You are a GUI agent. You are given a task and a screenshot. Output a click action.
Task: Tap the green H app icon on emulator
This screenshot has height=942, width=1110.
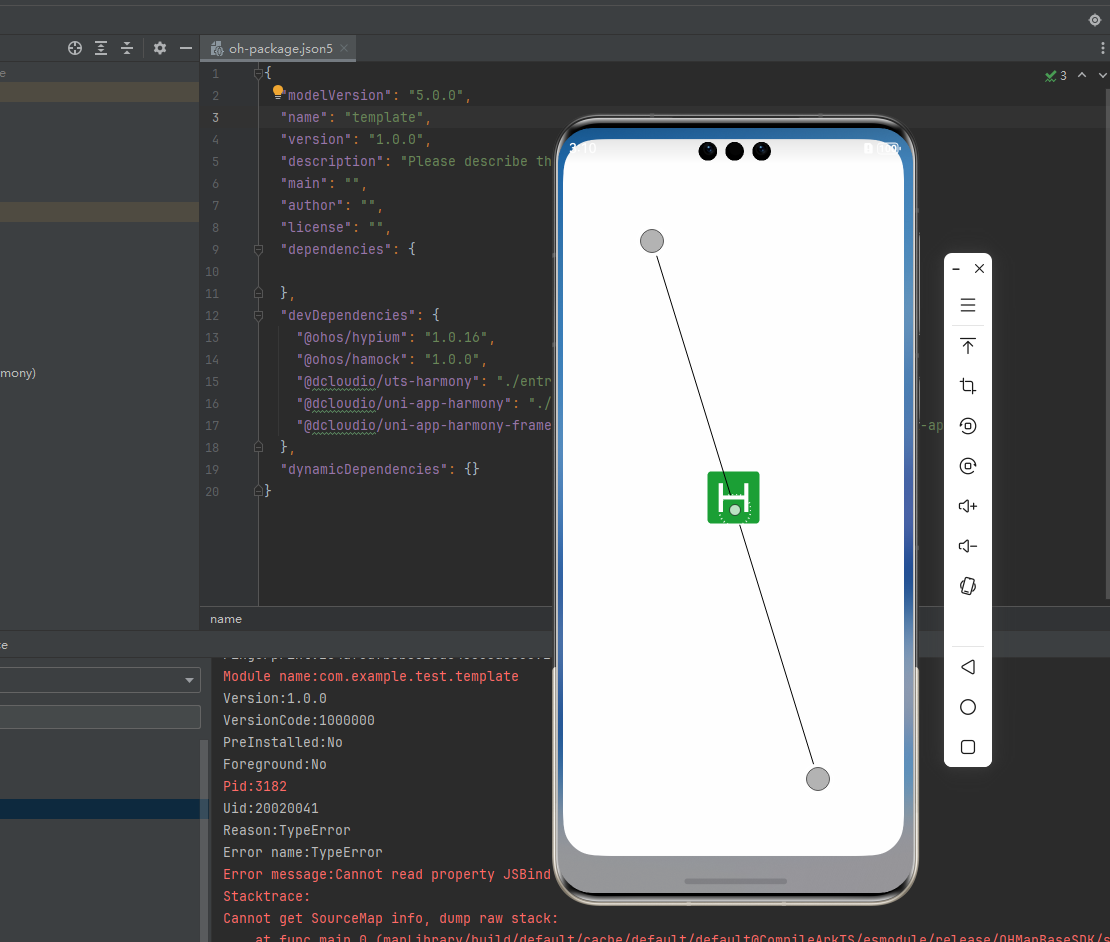733,498
